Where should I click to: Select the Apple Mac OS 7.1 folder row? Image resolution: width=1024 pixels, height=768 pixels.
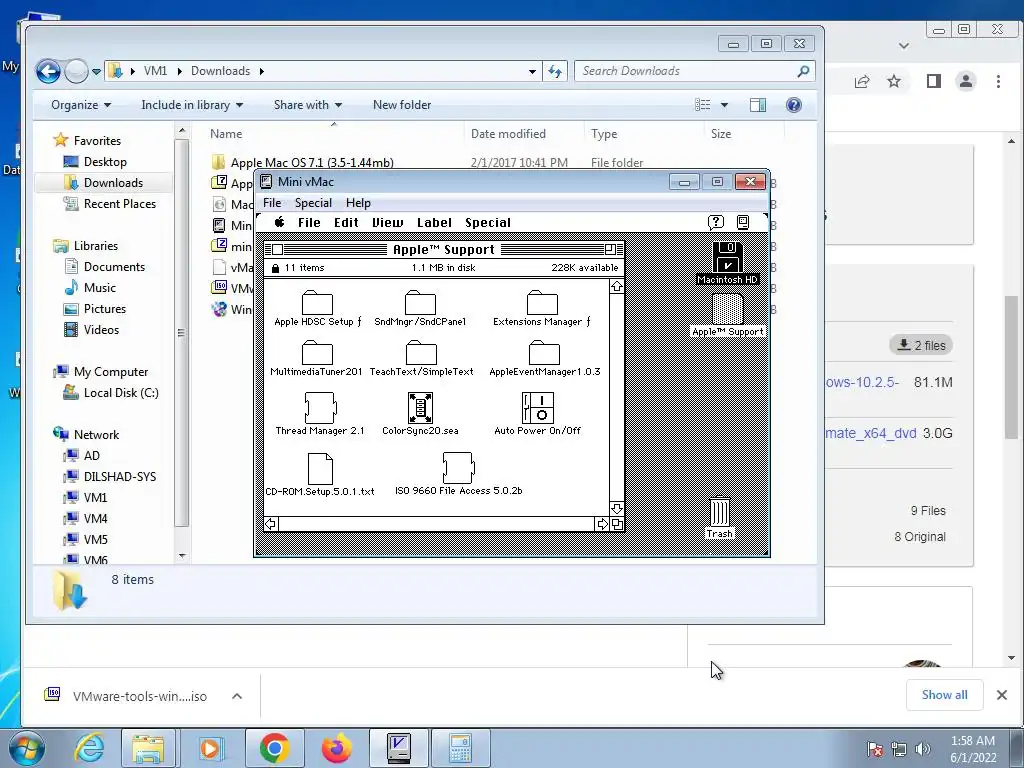496,163
